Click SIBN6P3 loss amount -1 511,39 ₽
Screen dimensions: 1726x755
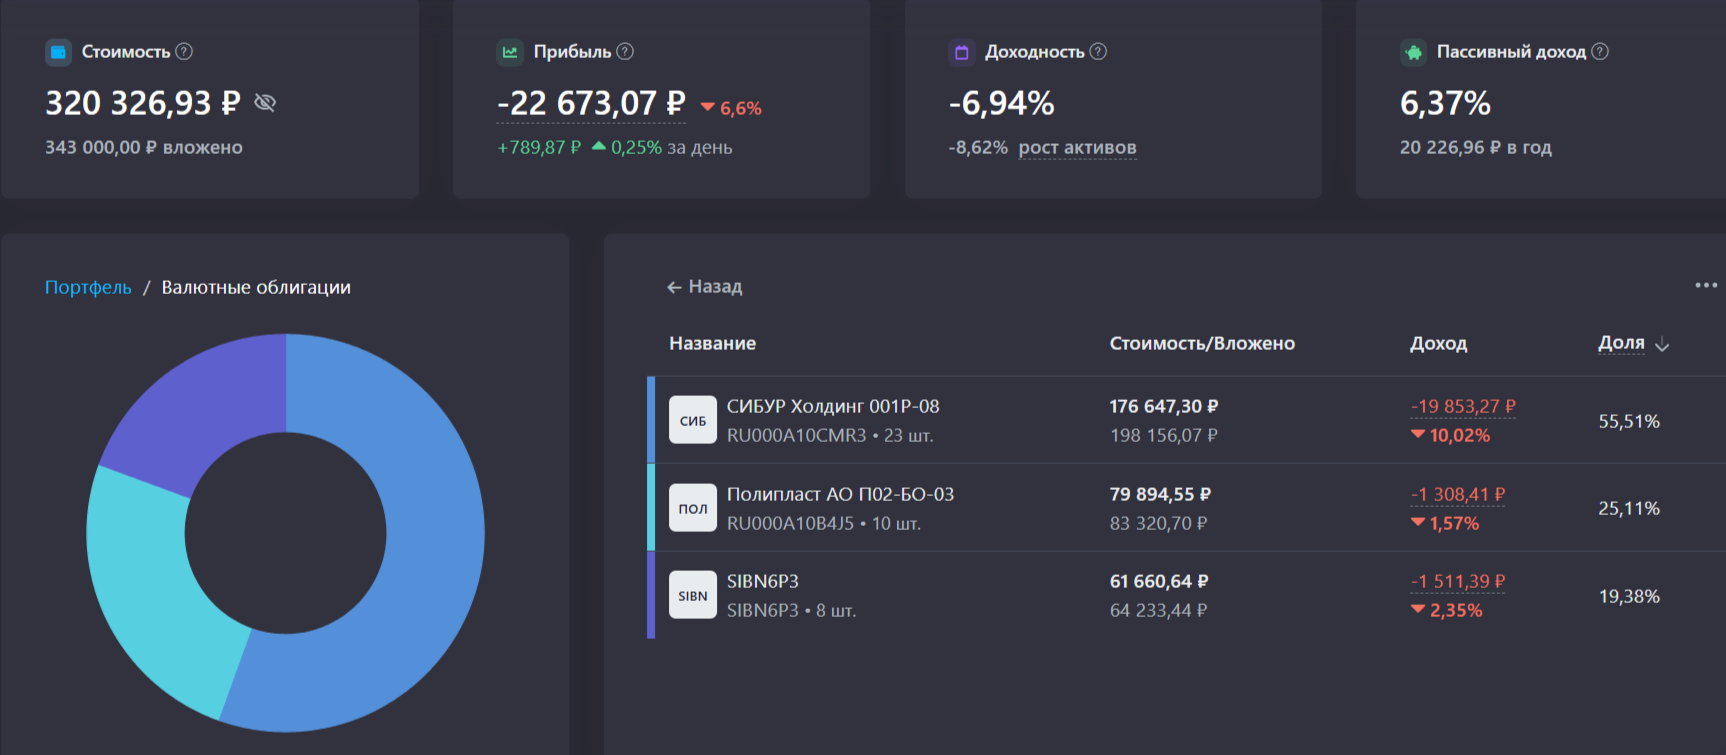click(x=1457, y=582)
